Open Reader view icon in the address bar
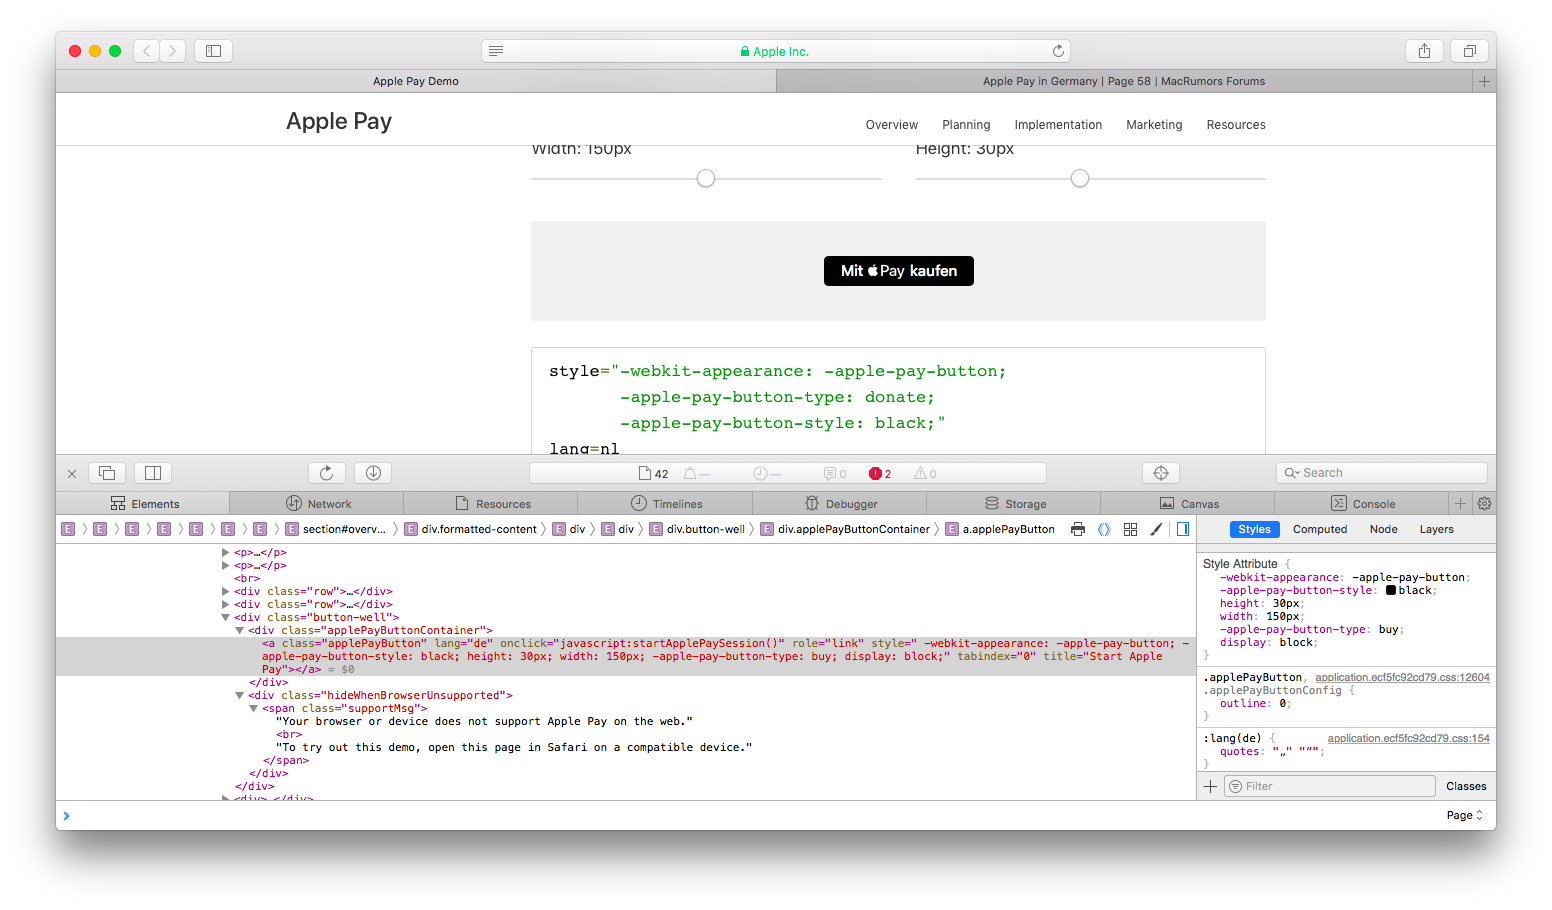The width and height of the screenshot is (1552, 910). (496, 51)
